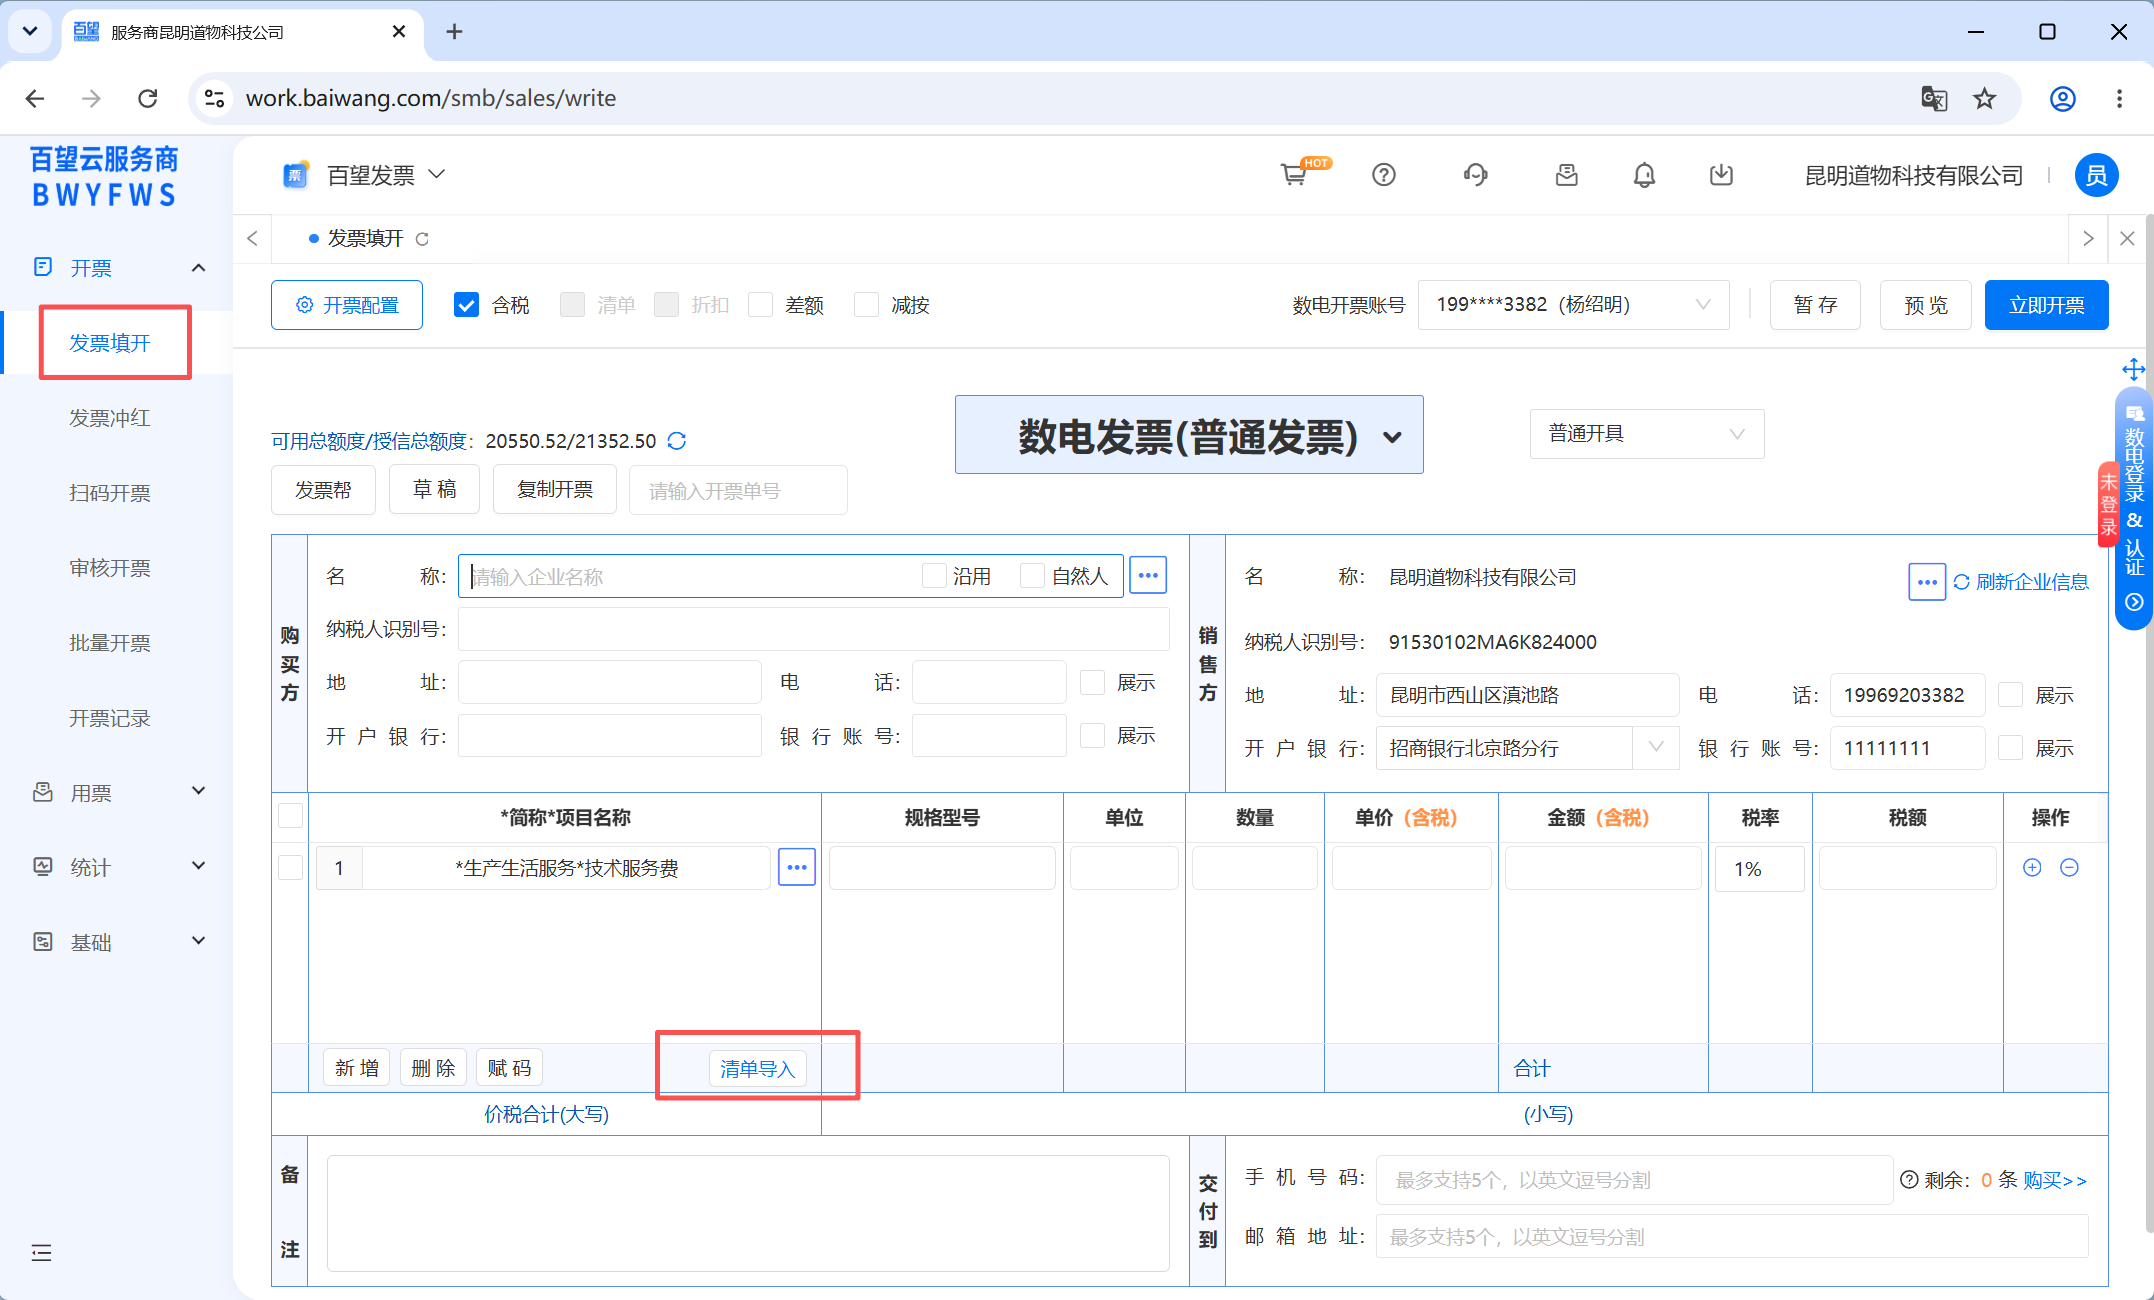Open invoice type 数电发票(普通发票) dropdown
The image size is (2154, 1300).
(x=1189, y=435)
